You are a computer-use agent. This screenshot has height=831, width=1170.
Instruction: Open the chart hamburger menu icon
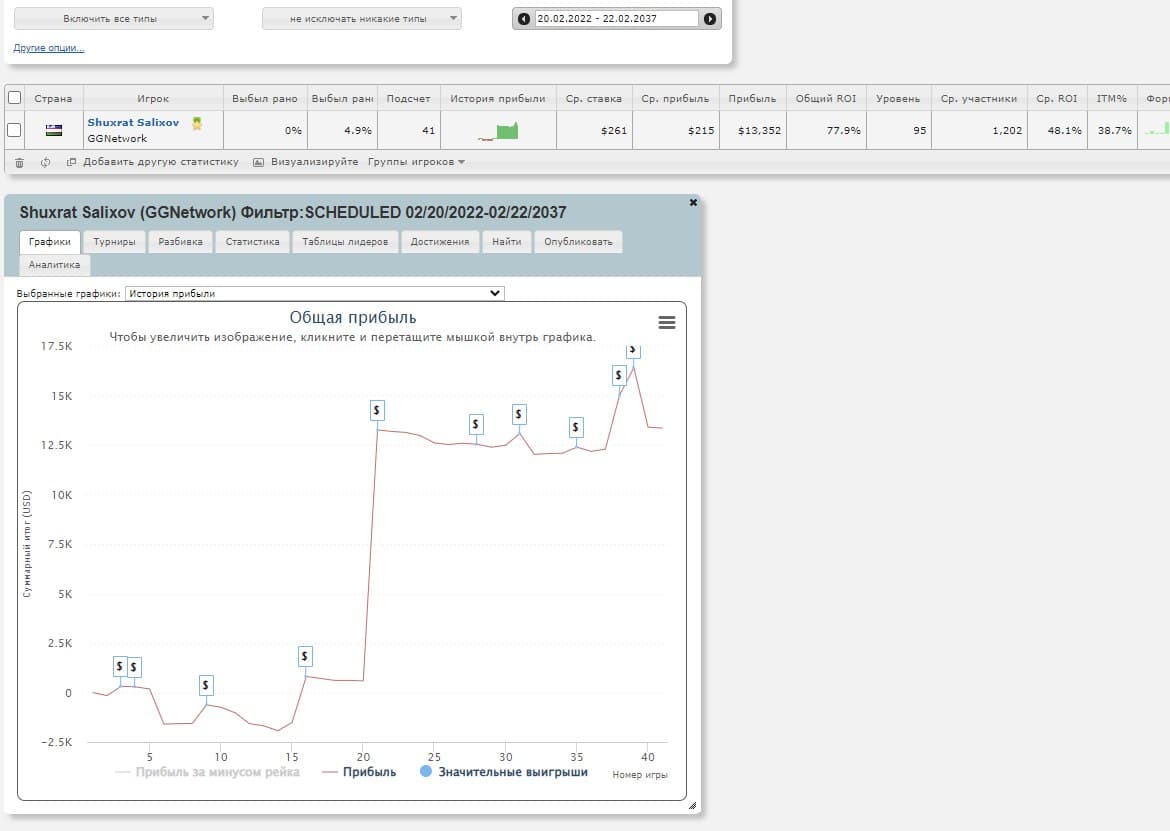coord(667,322)
